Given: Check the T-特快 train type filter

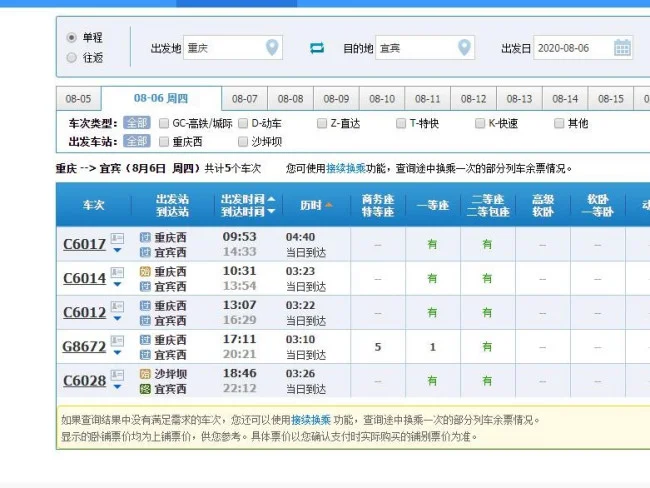Looking at the screenshot, I should click(x=401, y=123).
